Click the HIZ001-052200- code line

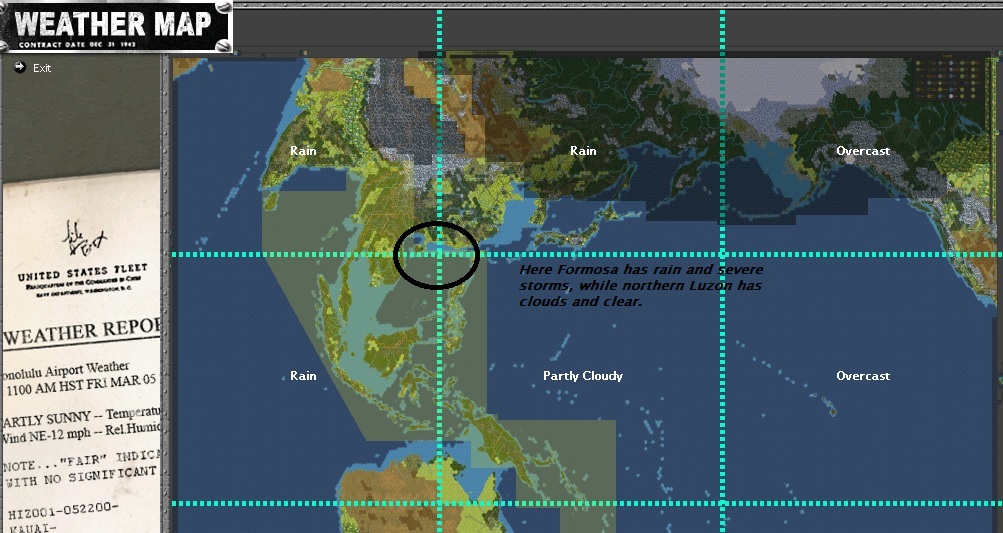64,510
